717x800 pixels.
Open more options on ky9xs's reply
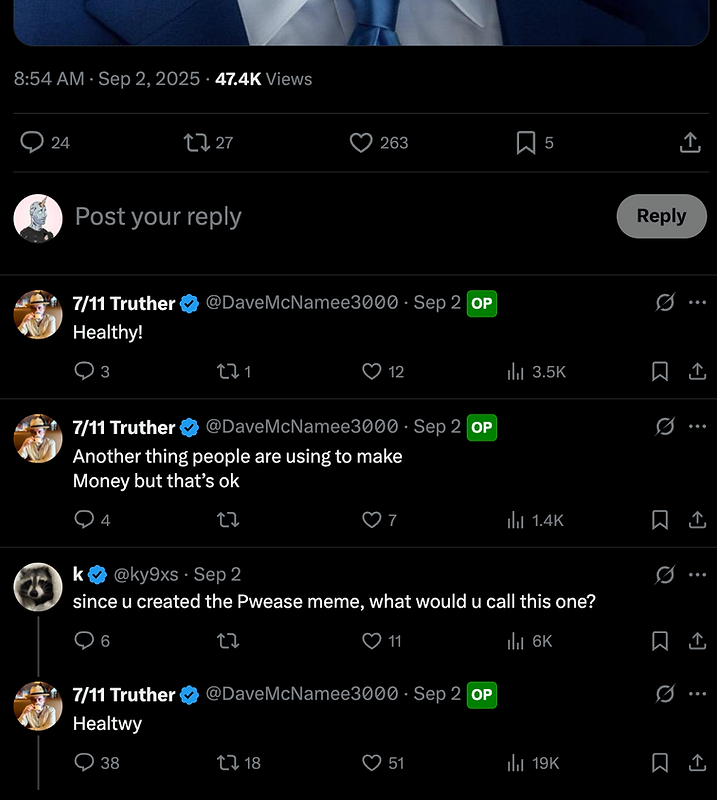point(696,575)
